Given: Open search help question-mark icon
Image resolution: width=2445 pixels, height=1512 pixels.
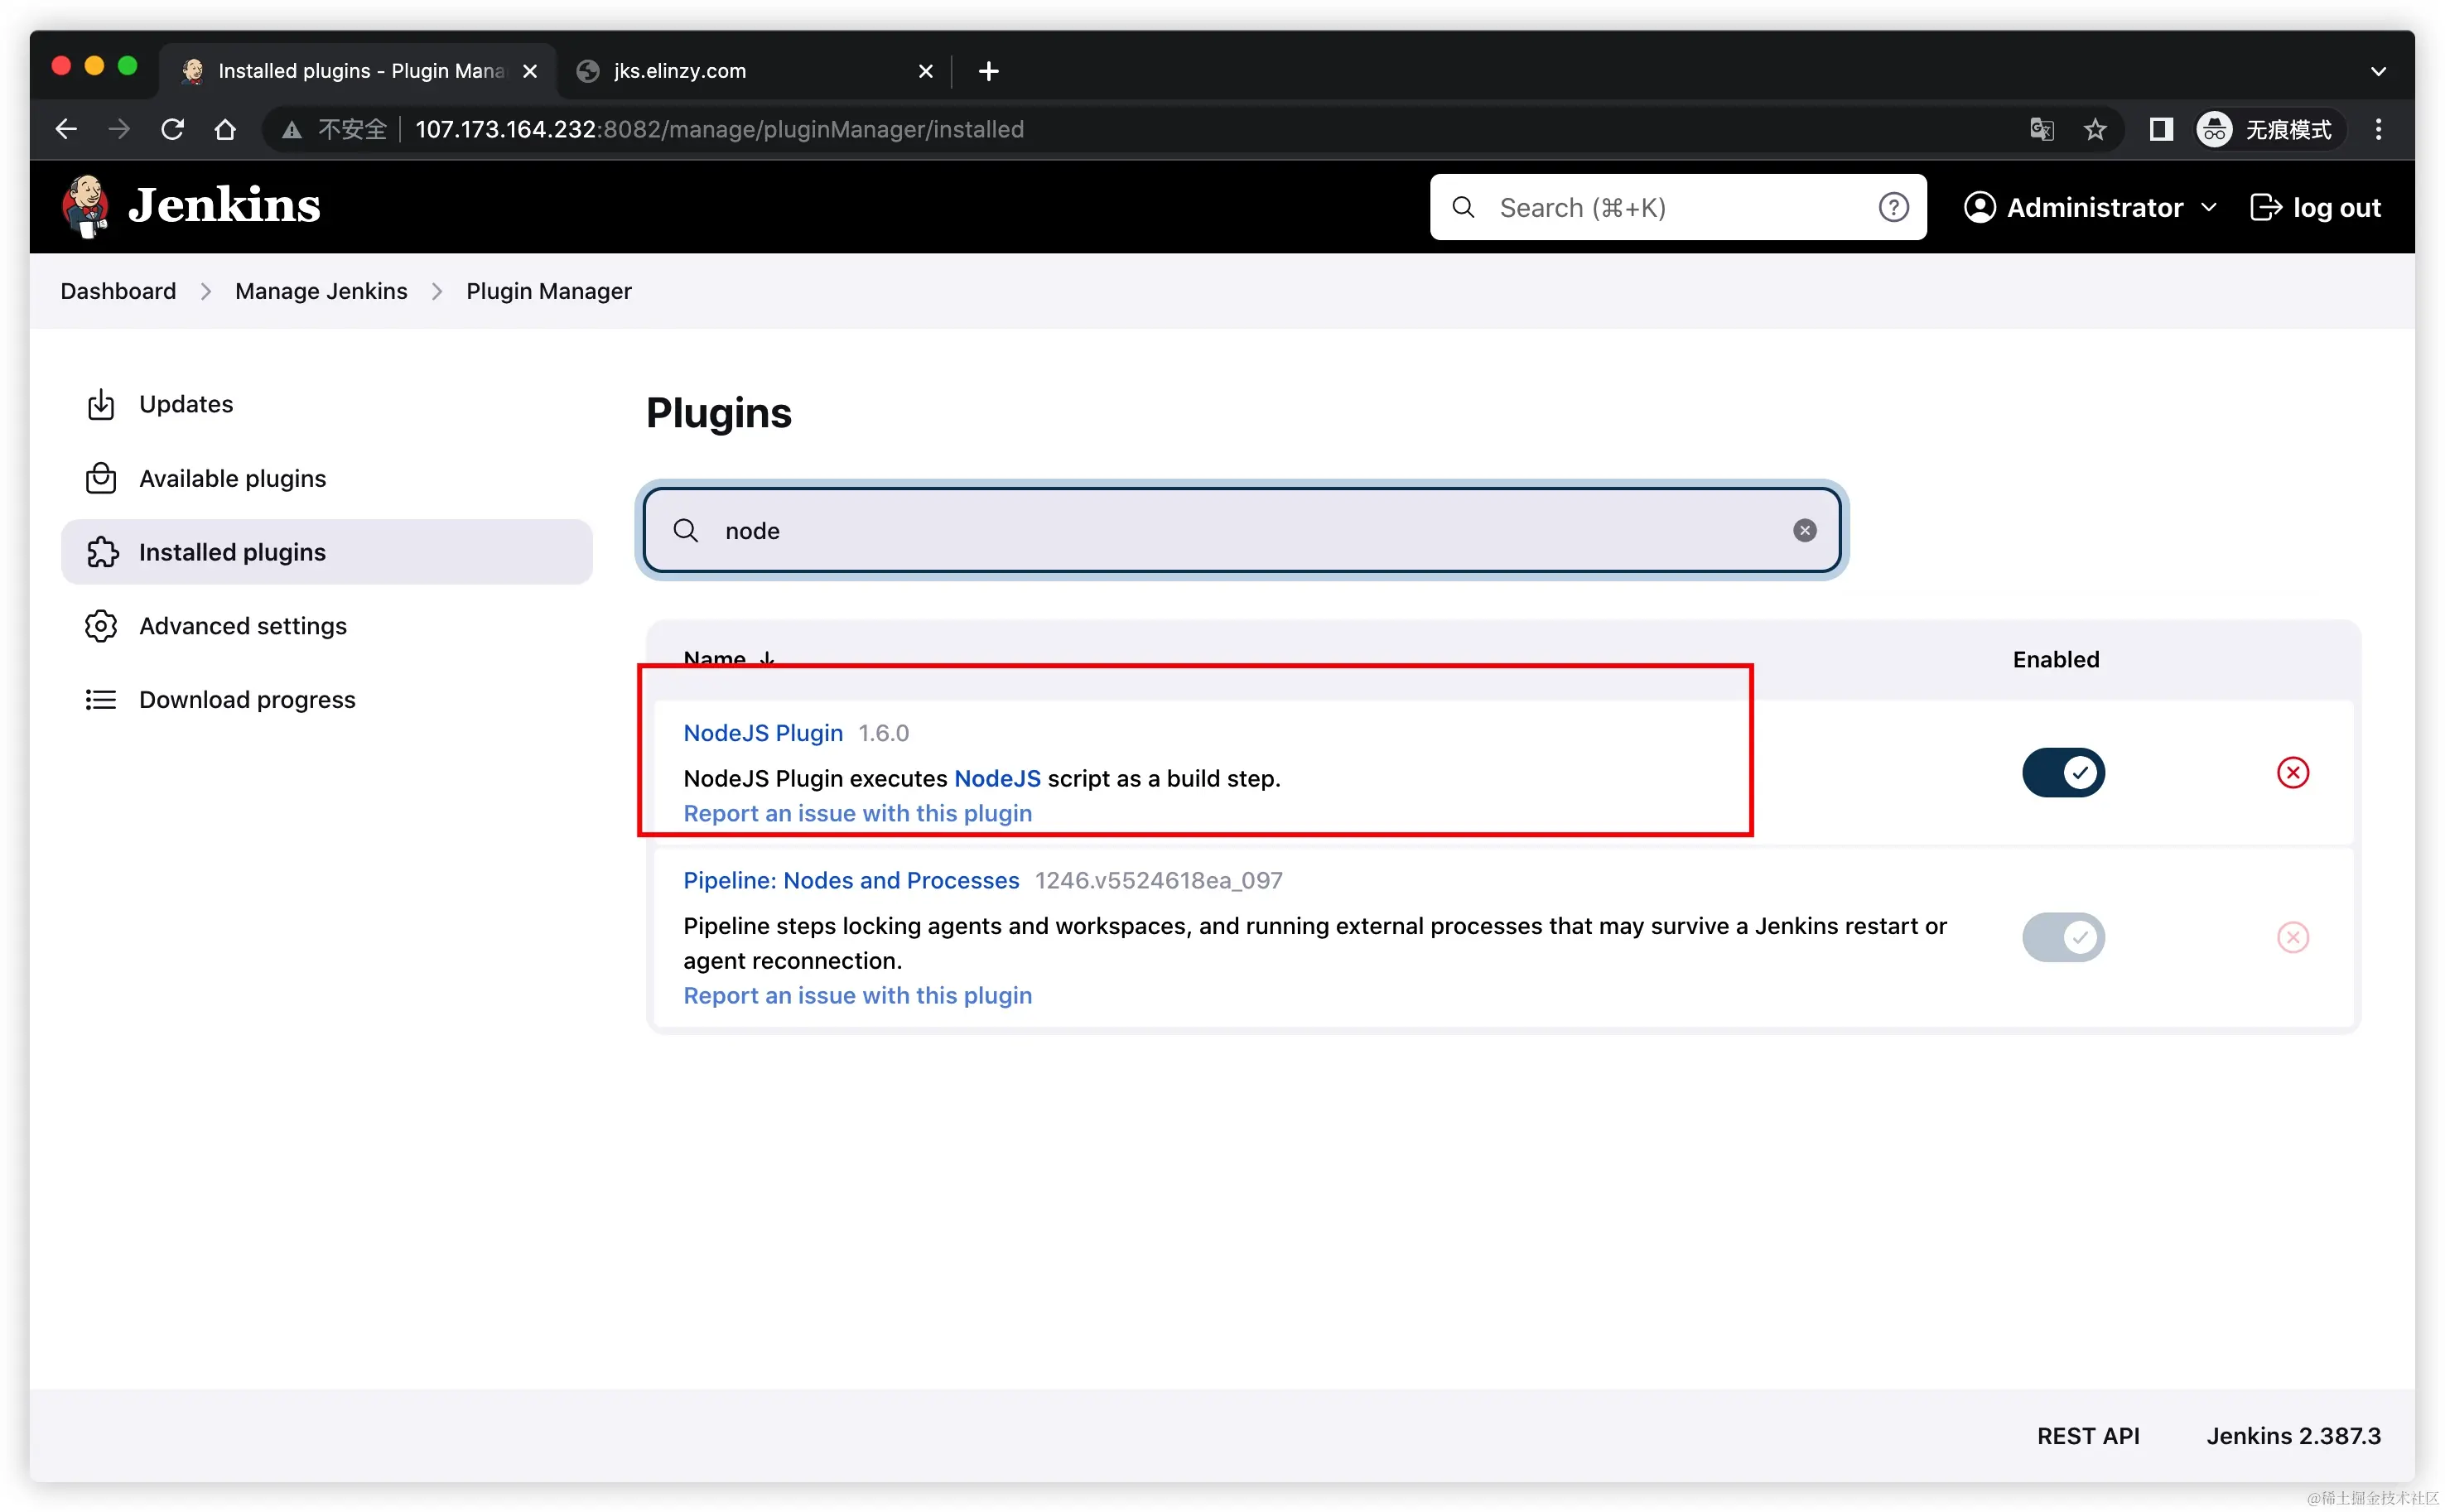Looking at the screenshot, I should (1893, 207).
